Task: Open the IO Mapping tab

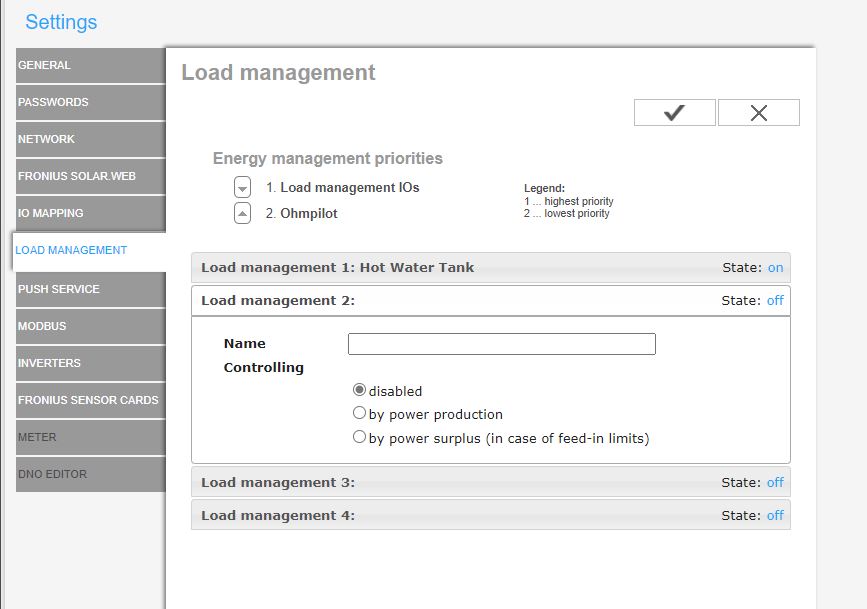Action: (91, 214)
